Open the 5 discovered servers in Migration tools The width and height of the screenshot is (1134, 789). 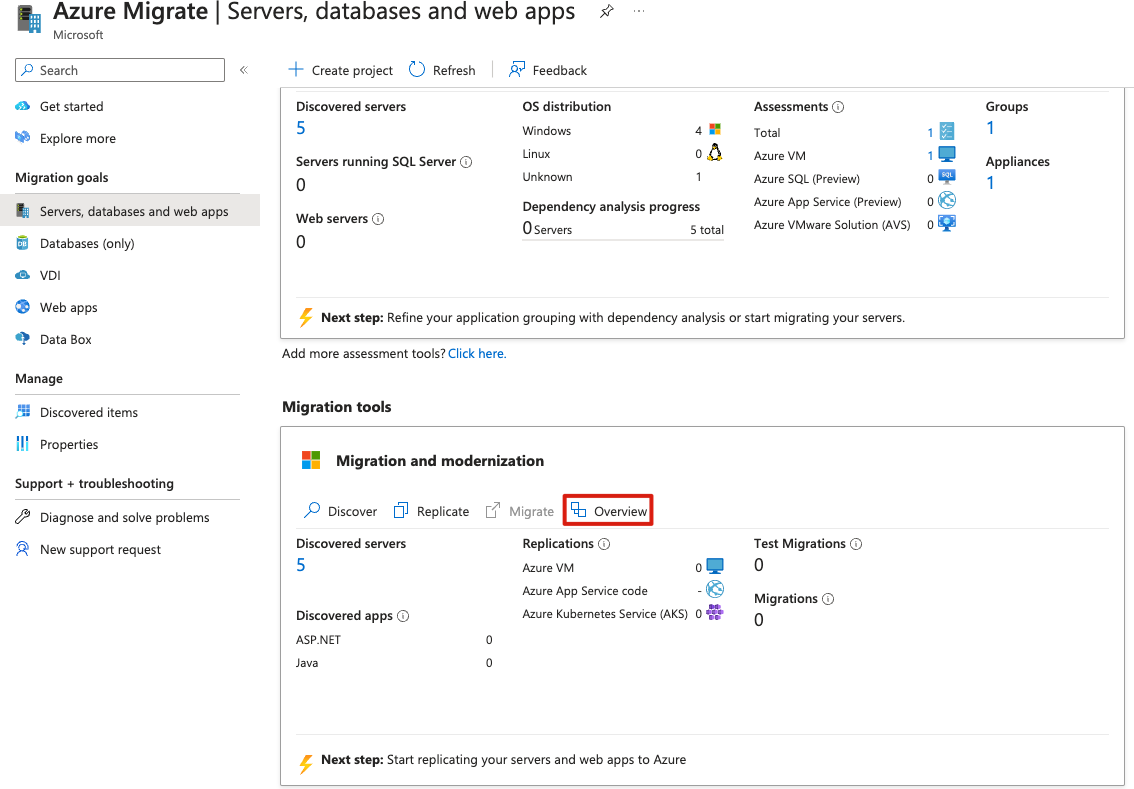point(301,565)
